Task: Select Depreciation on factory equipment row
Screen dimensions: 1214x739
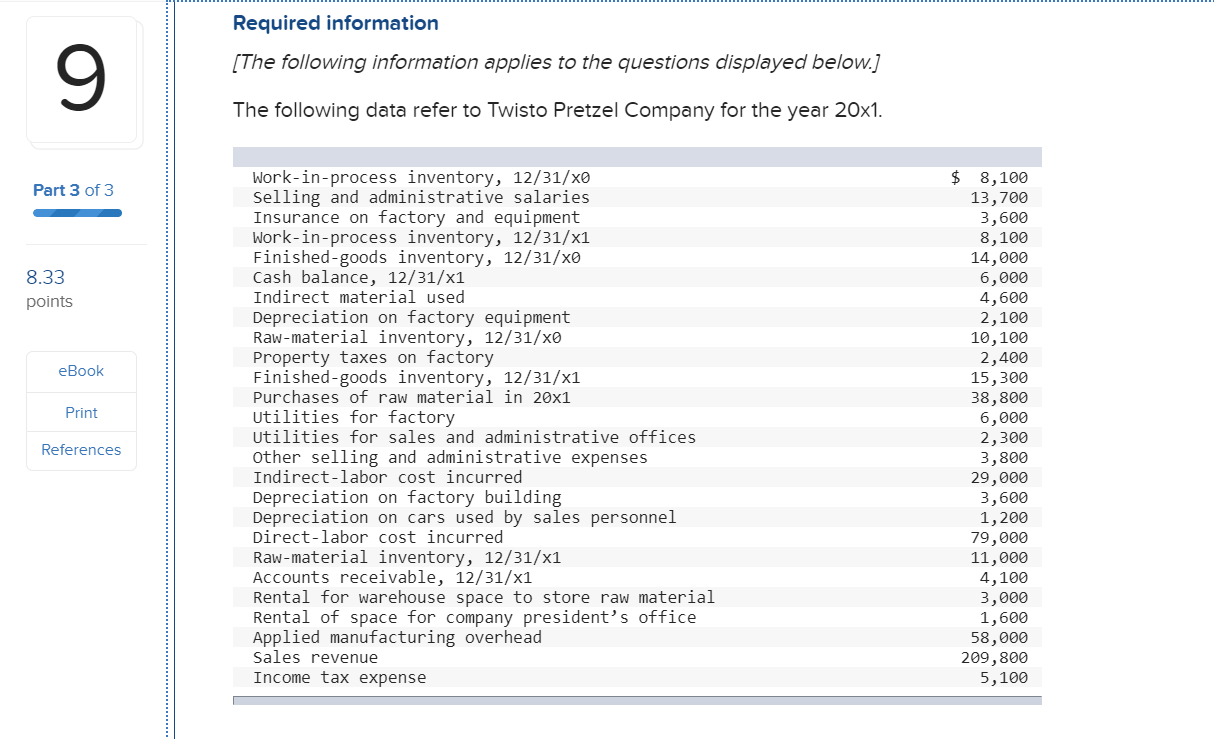Action: click(638, 317)
